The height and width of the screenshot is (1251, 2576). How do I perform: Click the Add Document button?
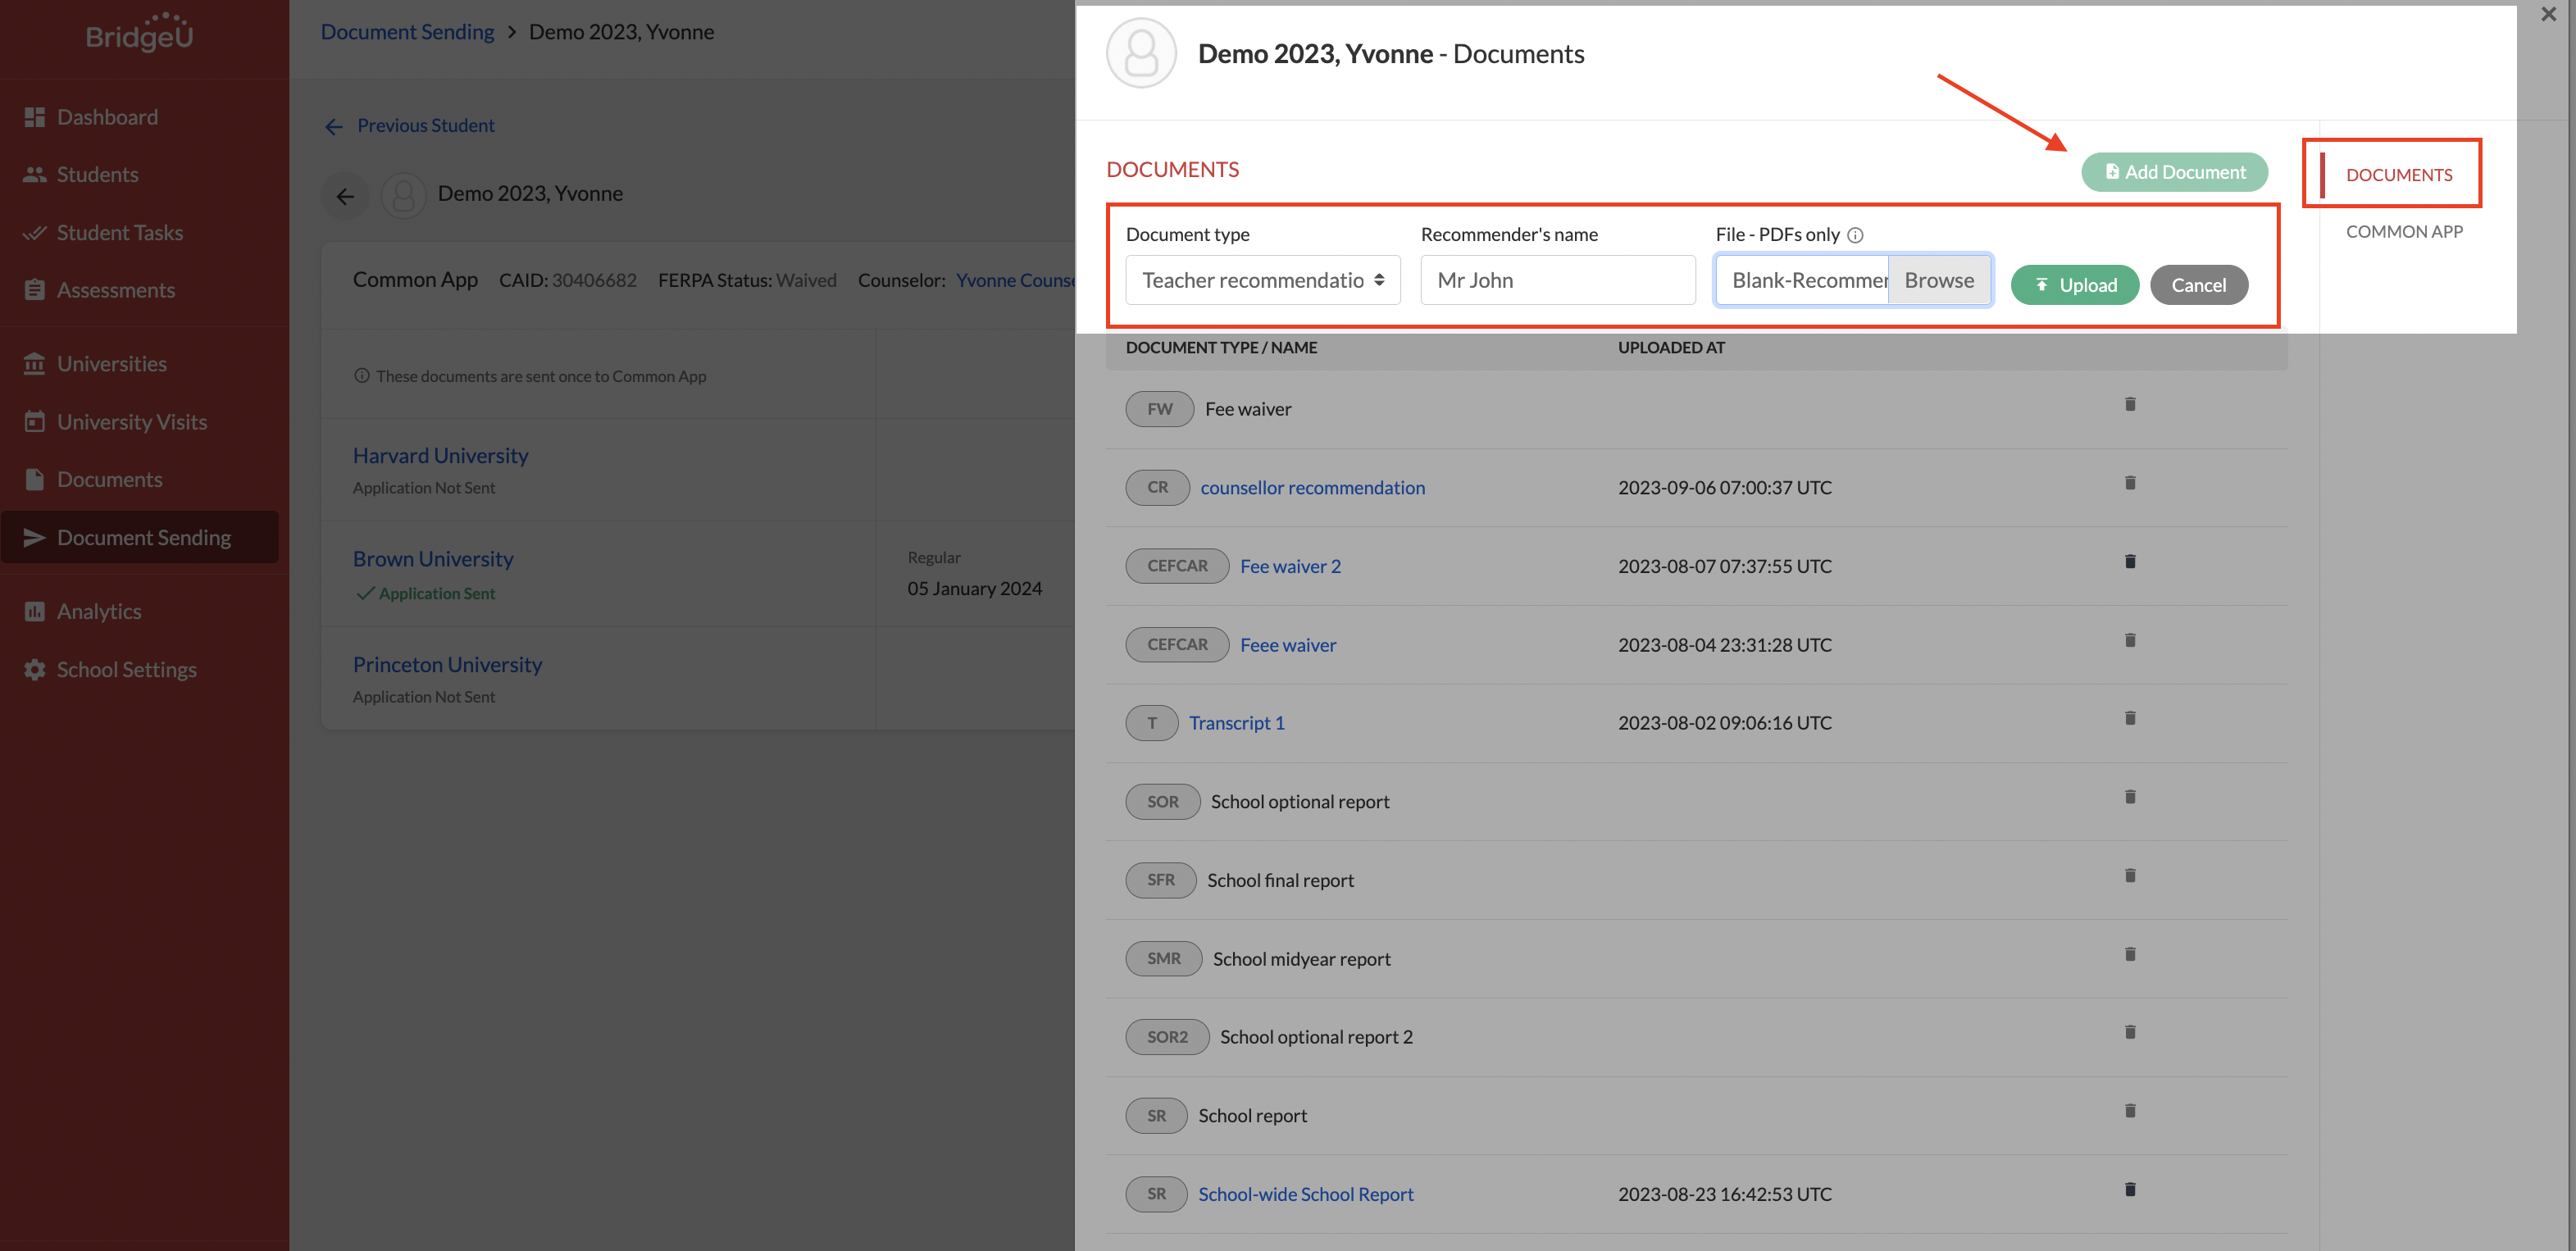[x=2174, y=172]
